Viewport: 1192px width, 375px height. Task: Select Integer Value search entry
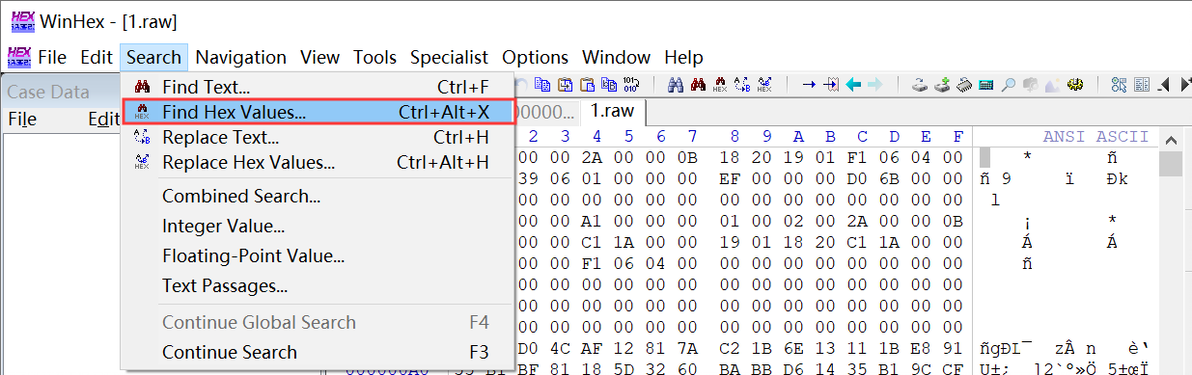[318, 226]
